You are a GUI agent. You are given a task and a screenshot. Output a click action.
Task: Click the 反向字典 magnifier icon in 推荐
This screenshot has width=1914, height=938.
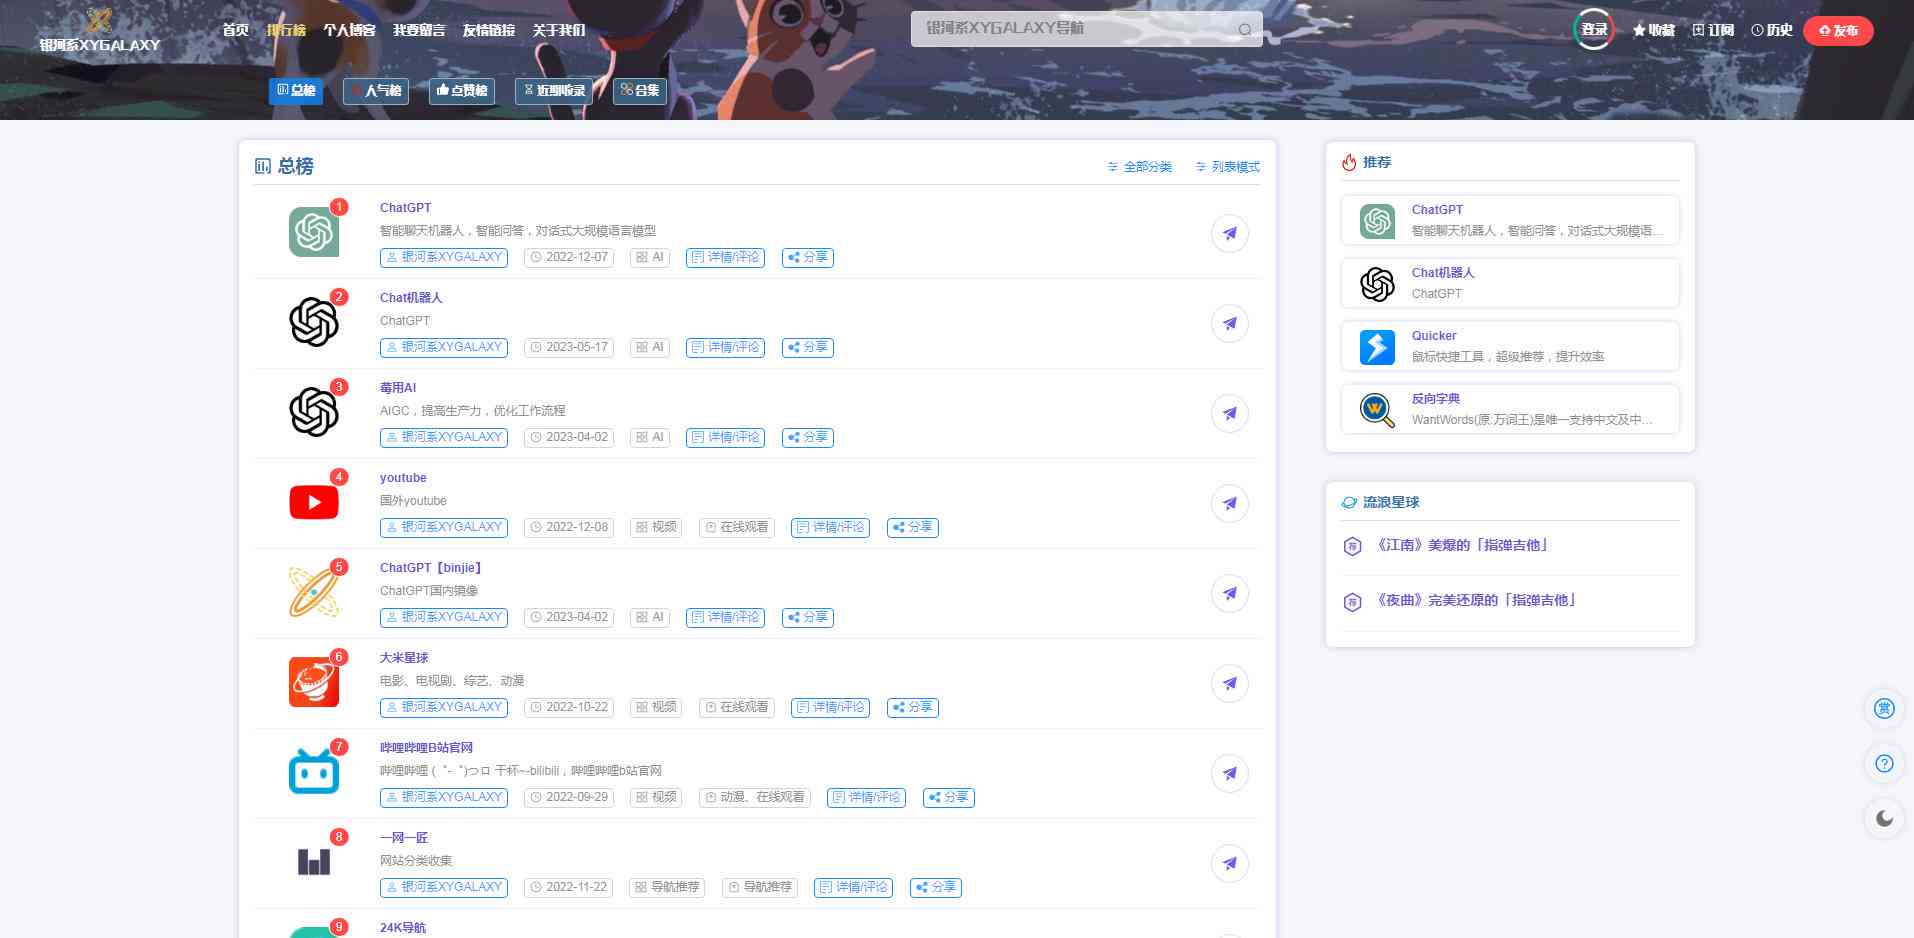tap(1377, 409)
